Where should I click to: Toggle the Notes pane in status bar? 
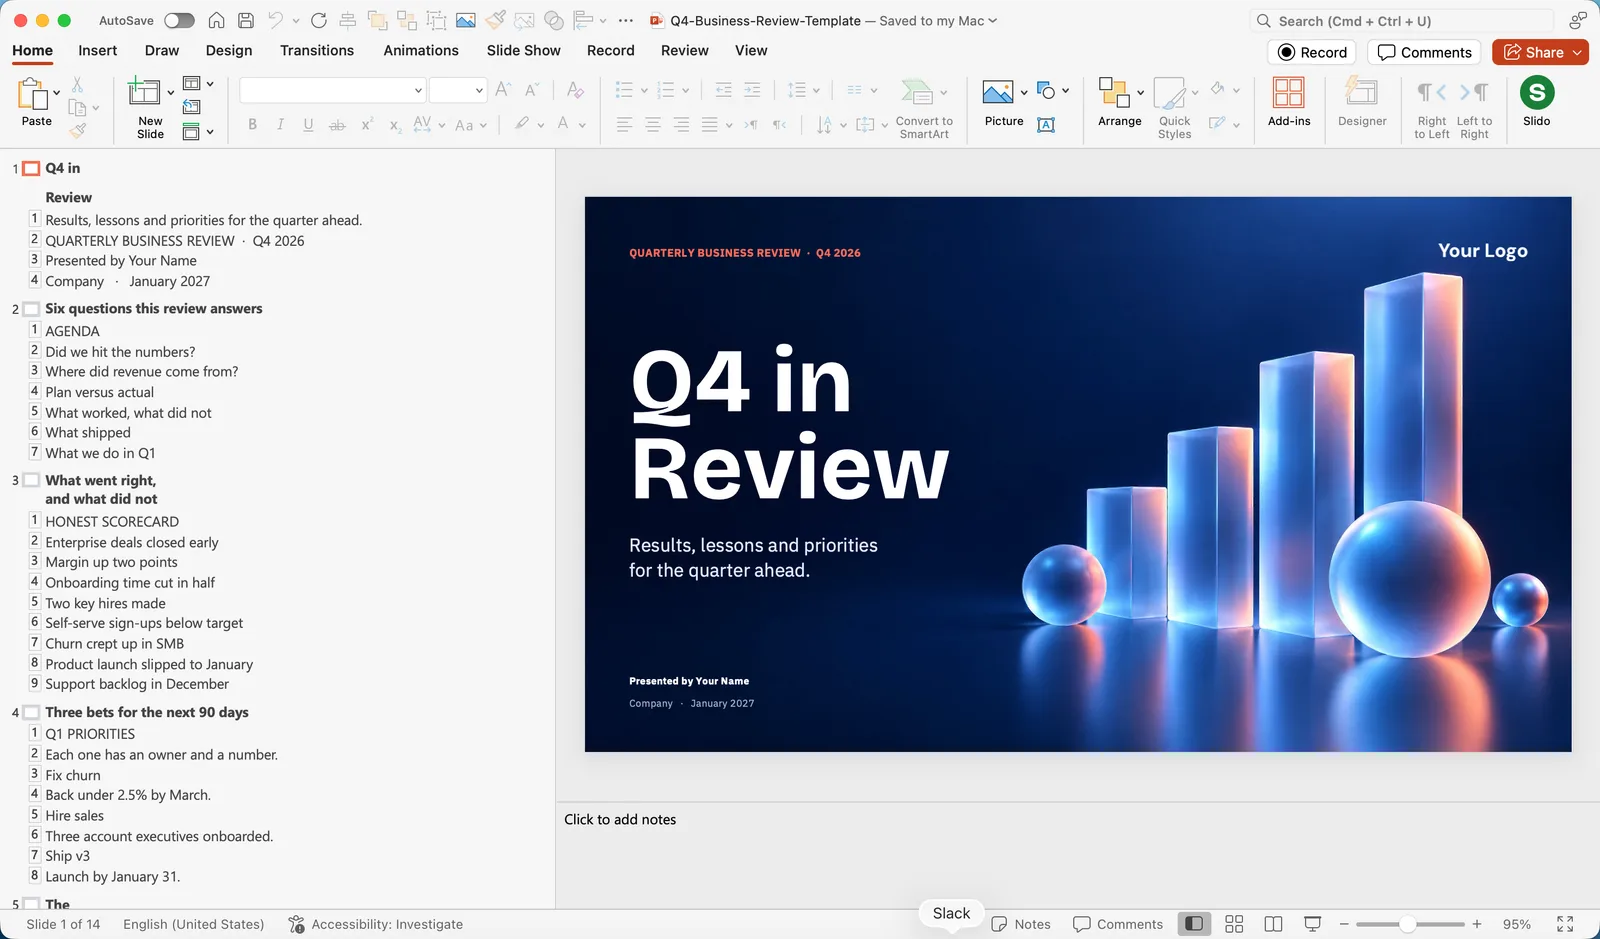1021,924
